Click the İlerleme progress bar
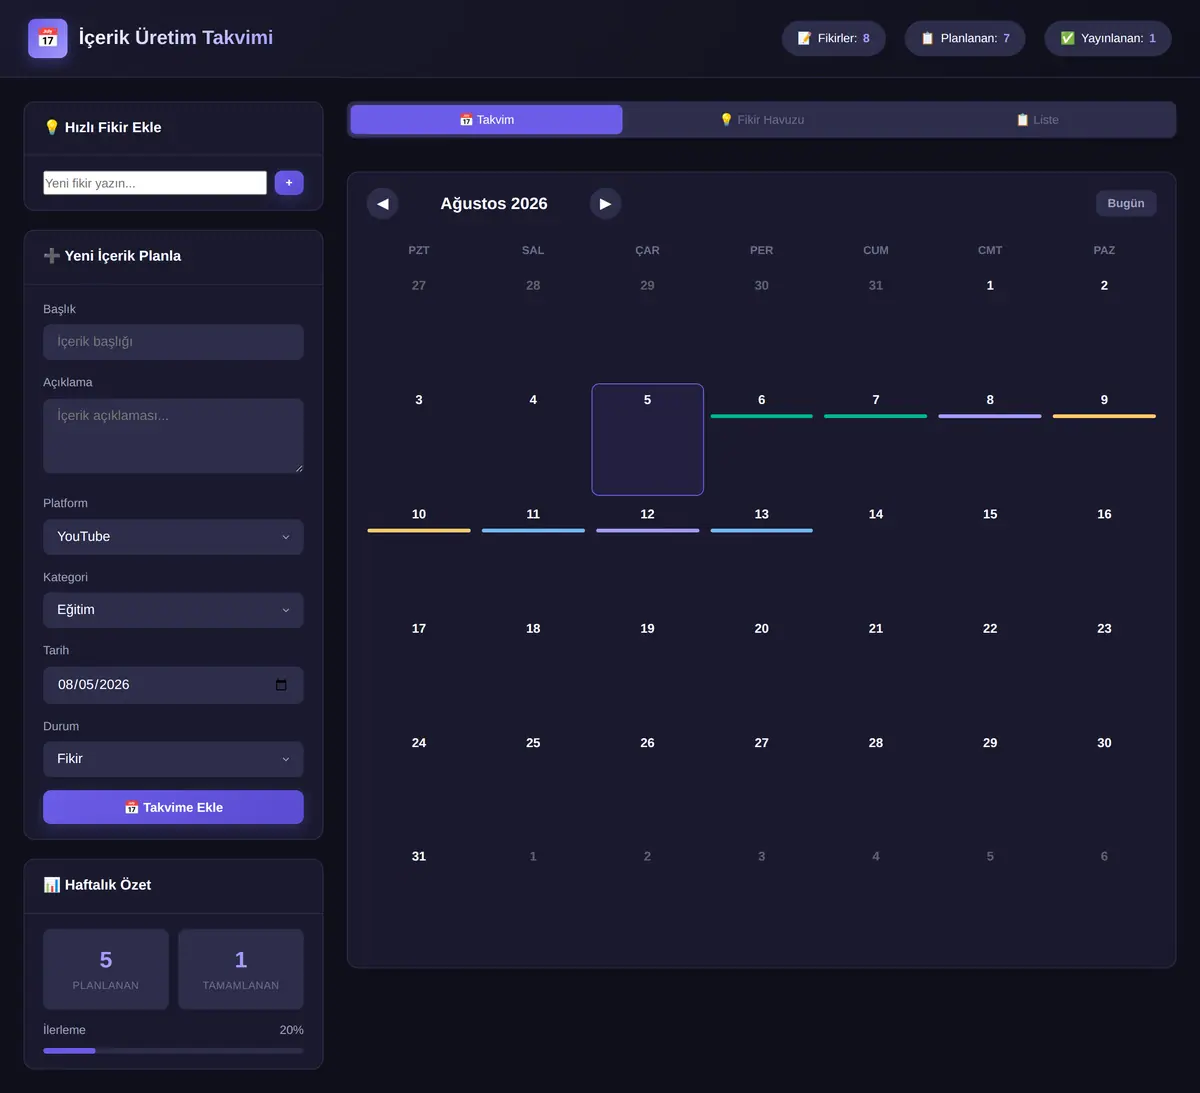Image resolution: width=1200 pixels, height=1093 pixels. click(x=173, y=1051)
